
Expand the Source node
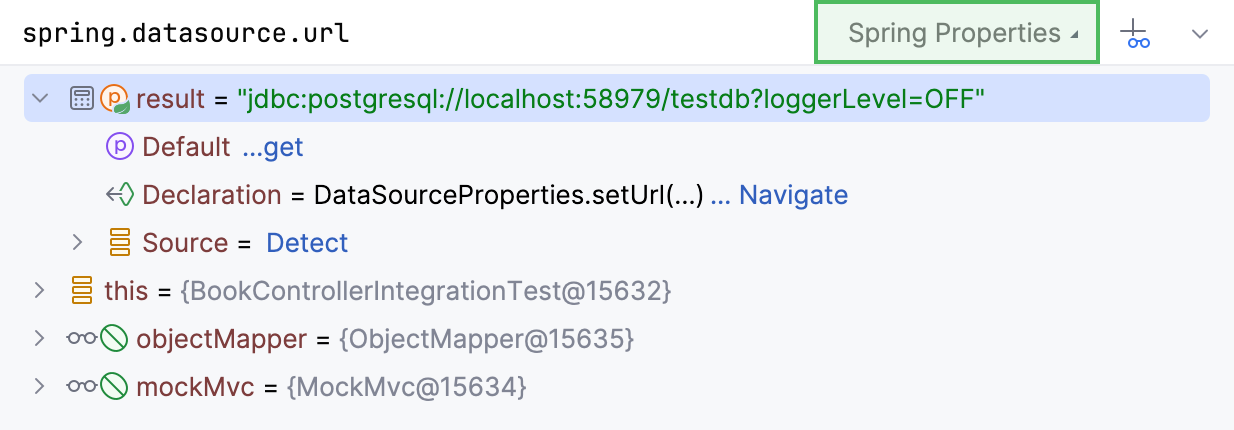click(x=77, y=243)
